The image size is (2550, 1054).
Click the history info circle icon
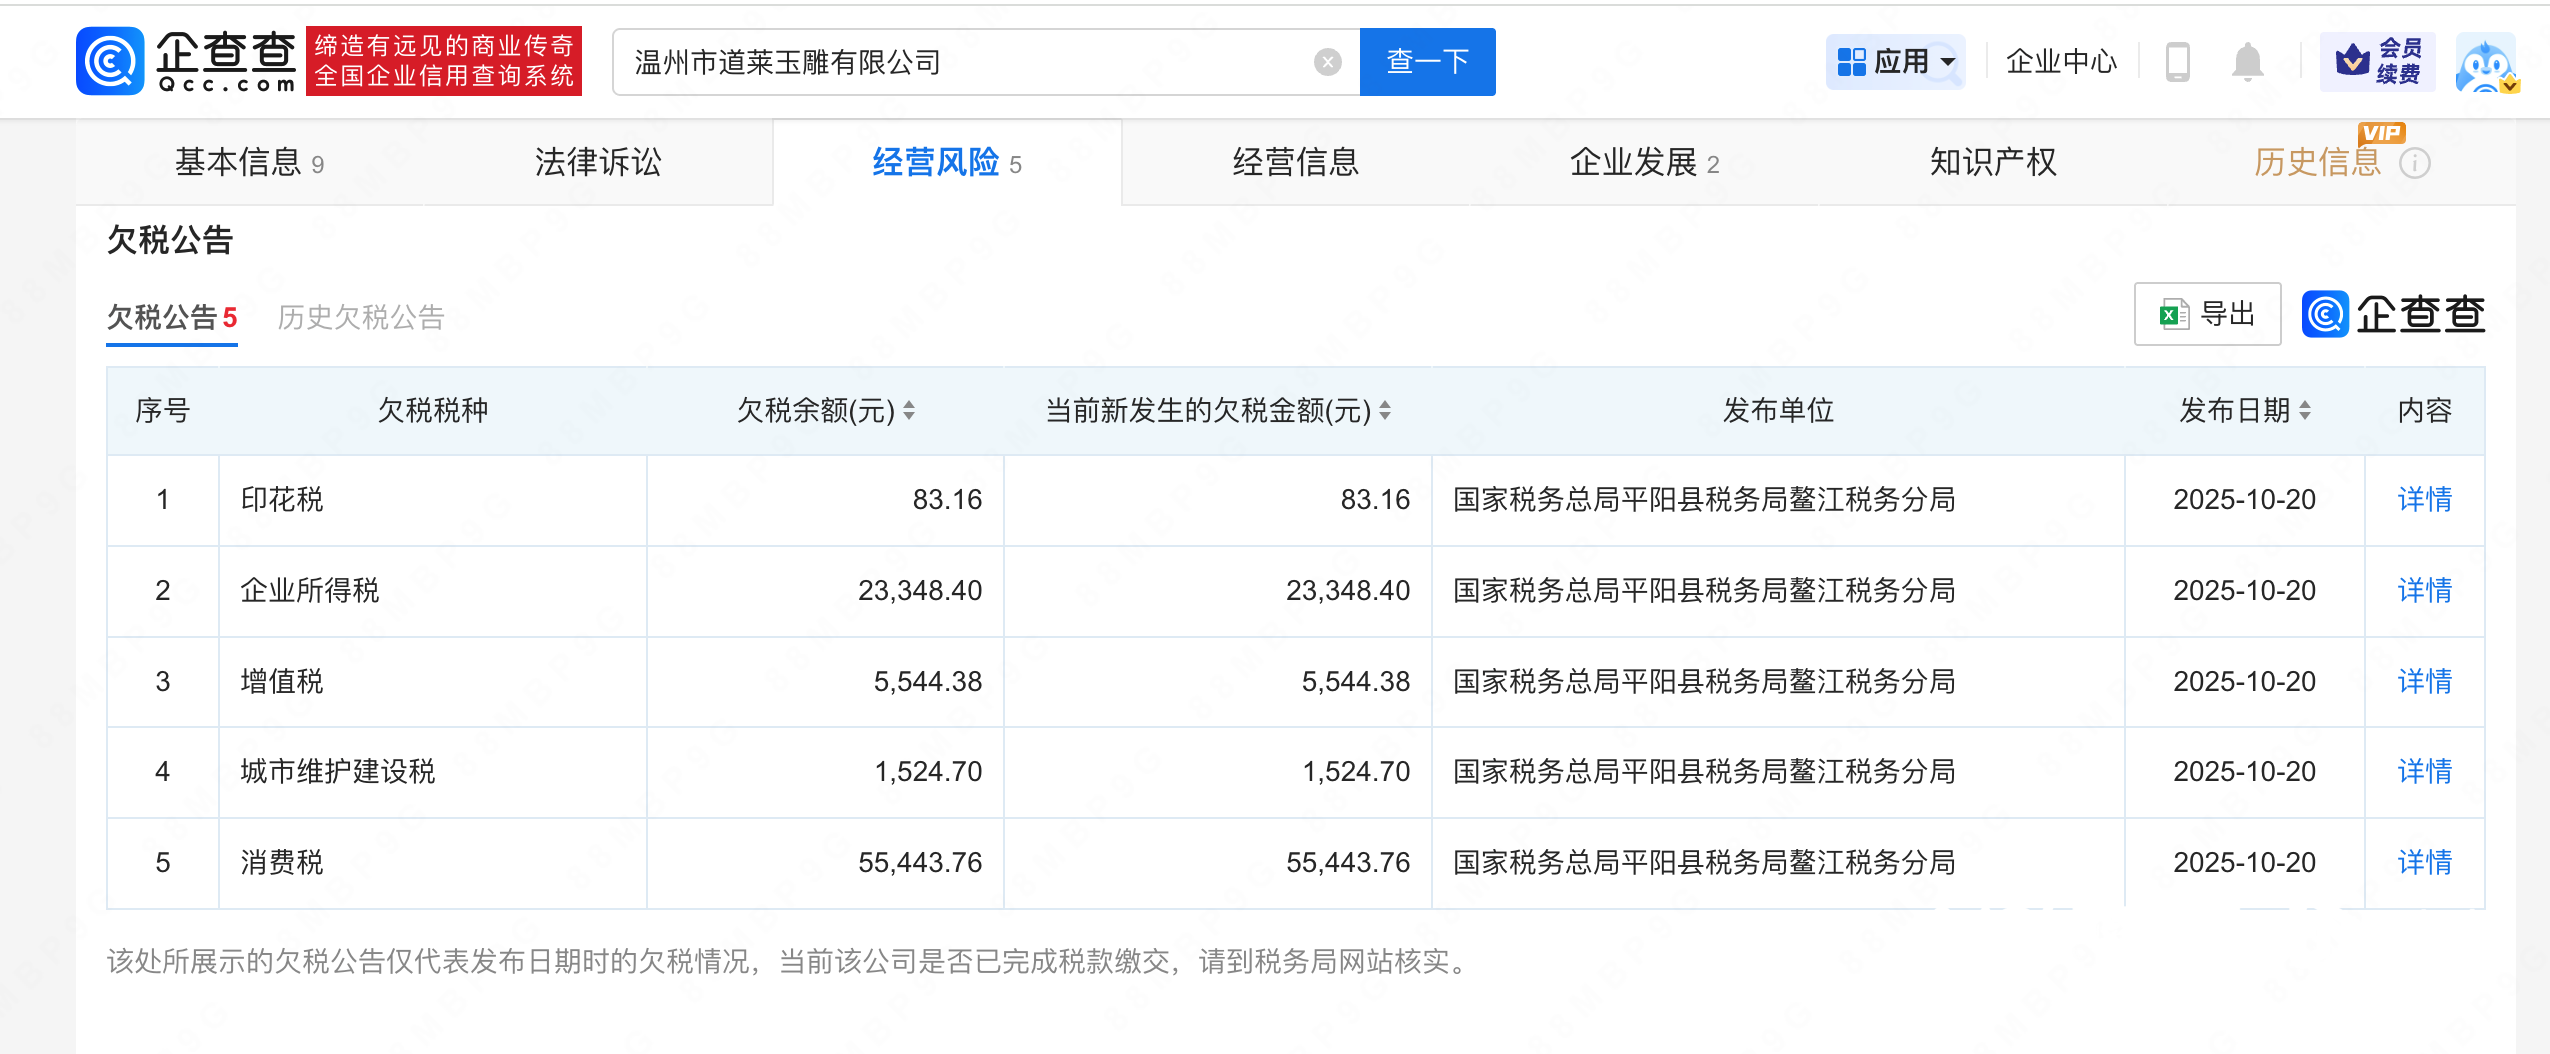click(2415, 163)
